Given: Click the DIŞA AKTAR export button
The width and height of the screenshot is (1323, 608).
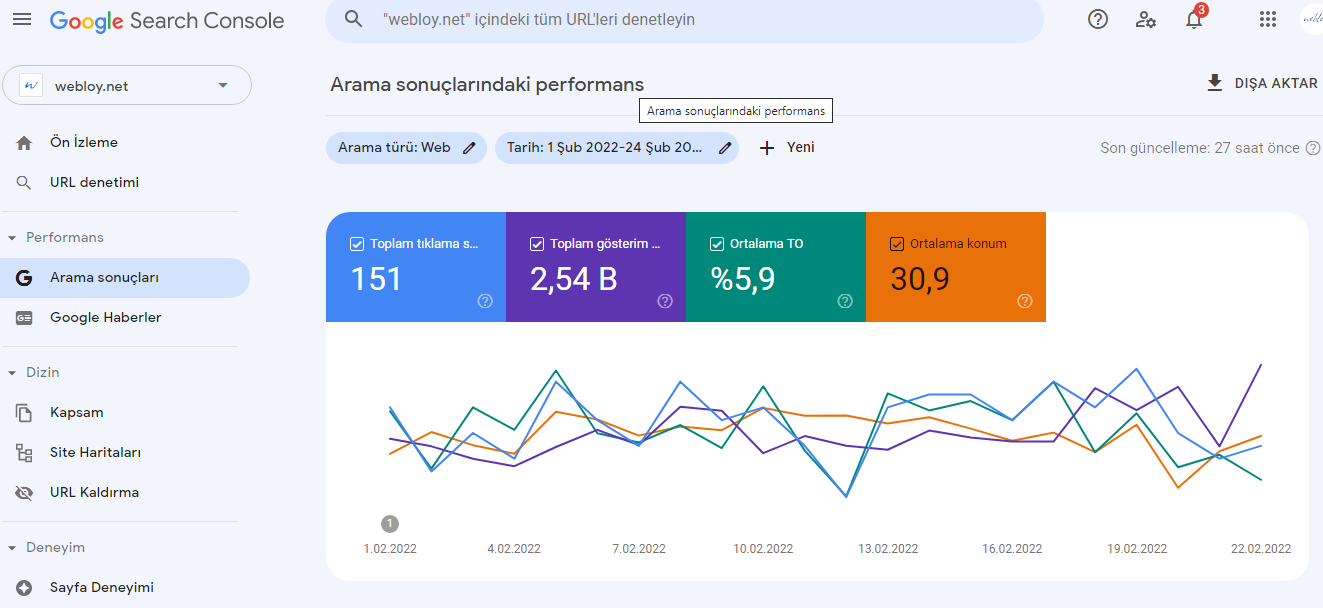Looking at the screenshot, I should 1262,83.
